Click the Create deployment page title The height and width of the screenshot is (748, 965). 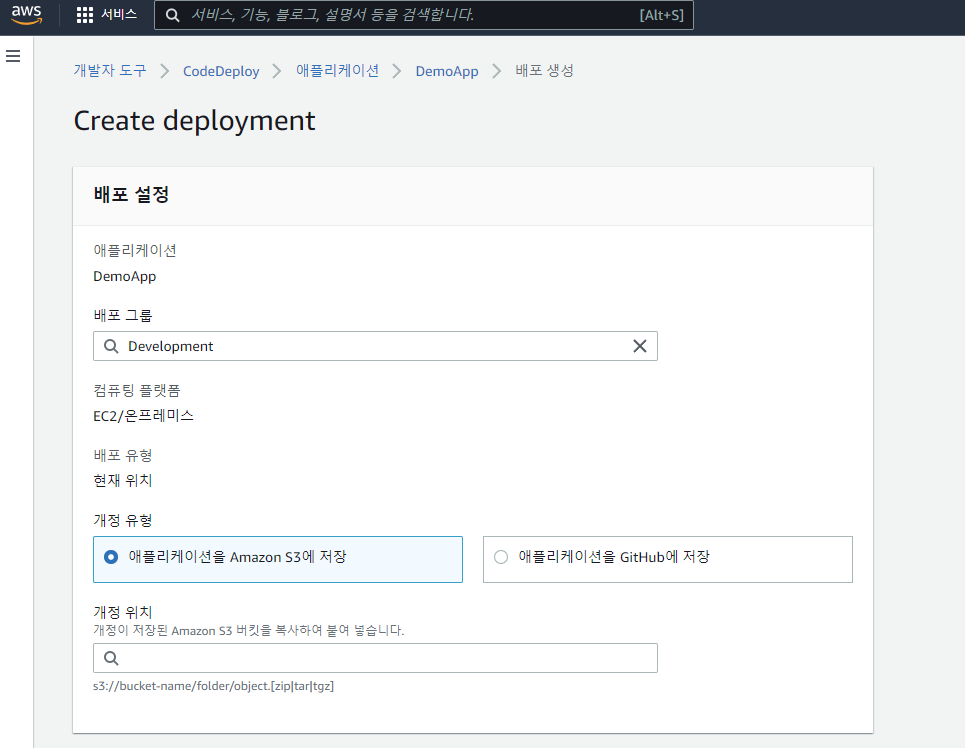tap(194, 121)
